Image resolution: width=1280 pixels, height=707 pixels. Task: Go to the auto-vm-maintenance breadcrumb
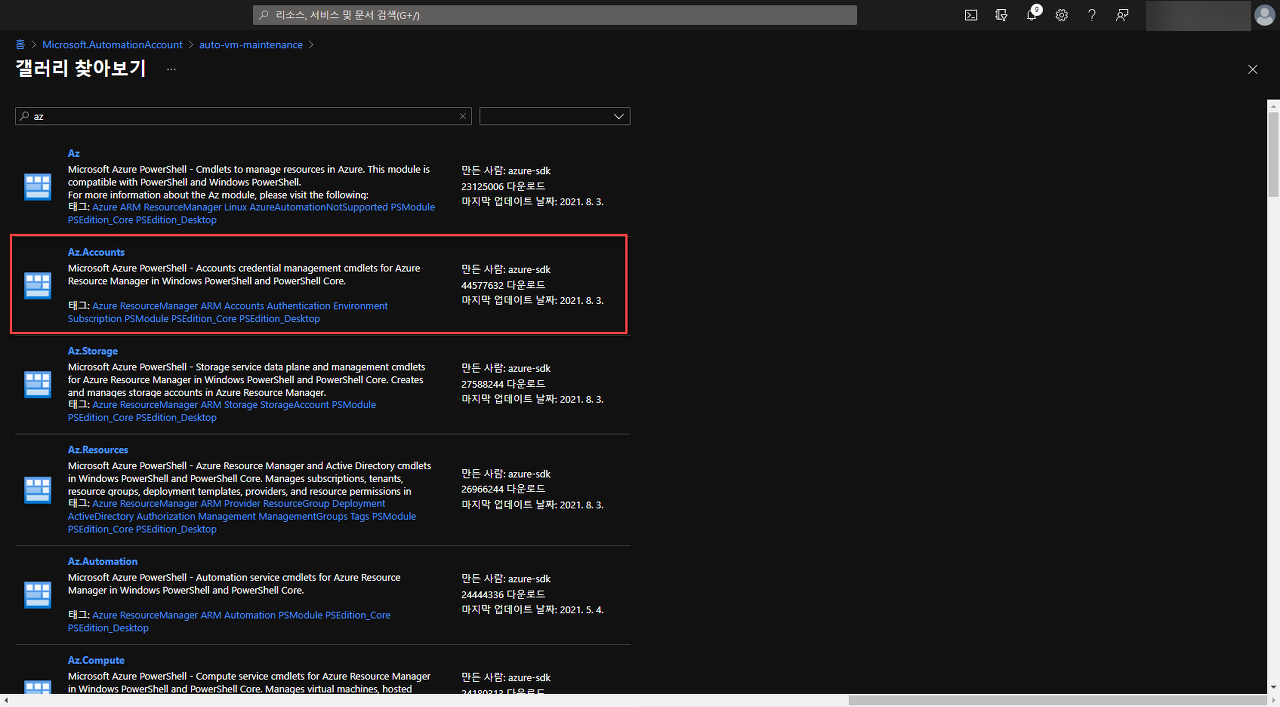[251, 45]
